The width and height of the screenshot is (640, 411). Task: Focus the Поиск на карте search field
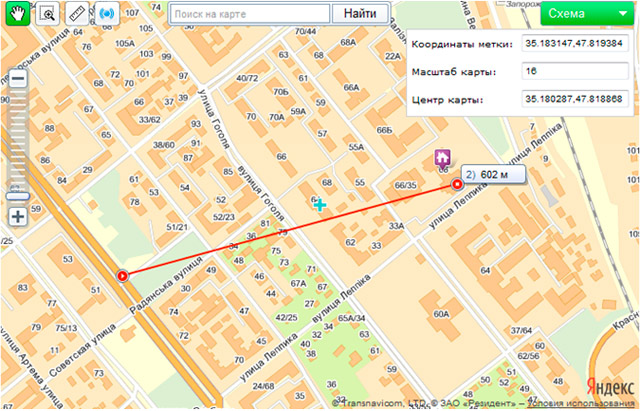coord(249,14)
